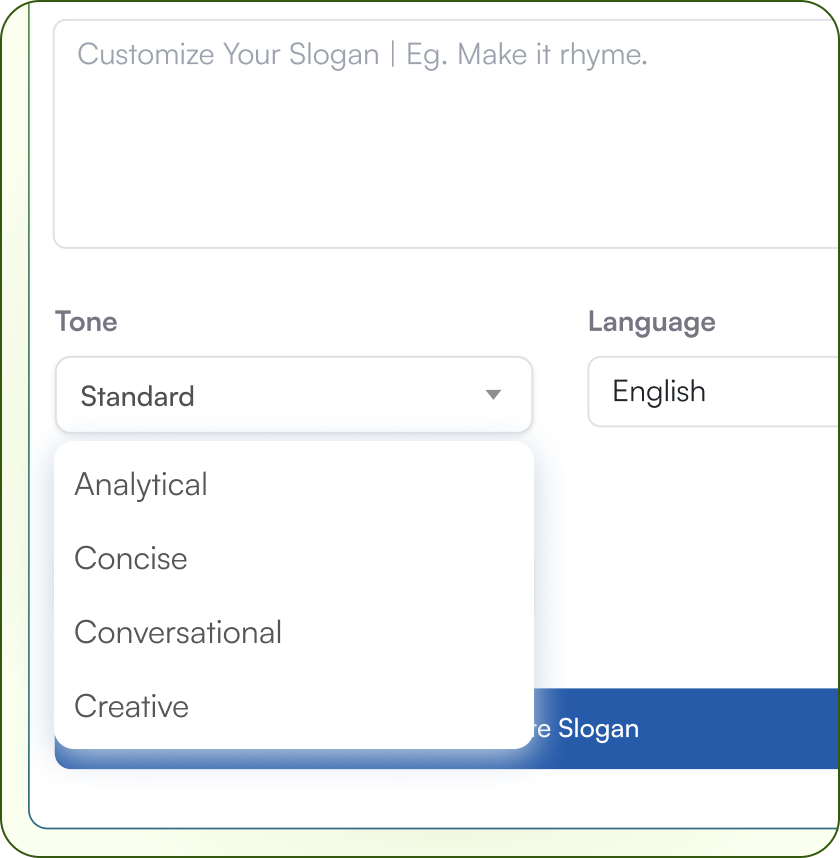The image size is (840, 858).
Task: Click the Language field label
Action: 651,322
